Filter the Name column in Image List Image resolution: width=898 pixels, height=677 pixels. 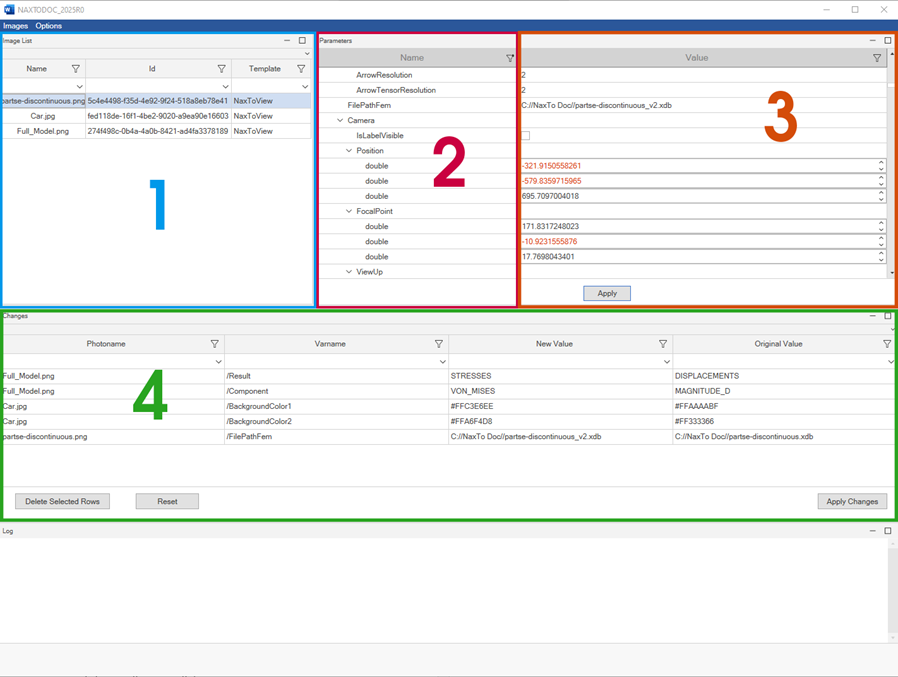(76, 69)
